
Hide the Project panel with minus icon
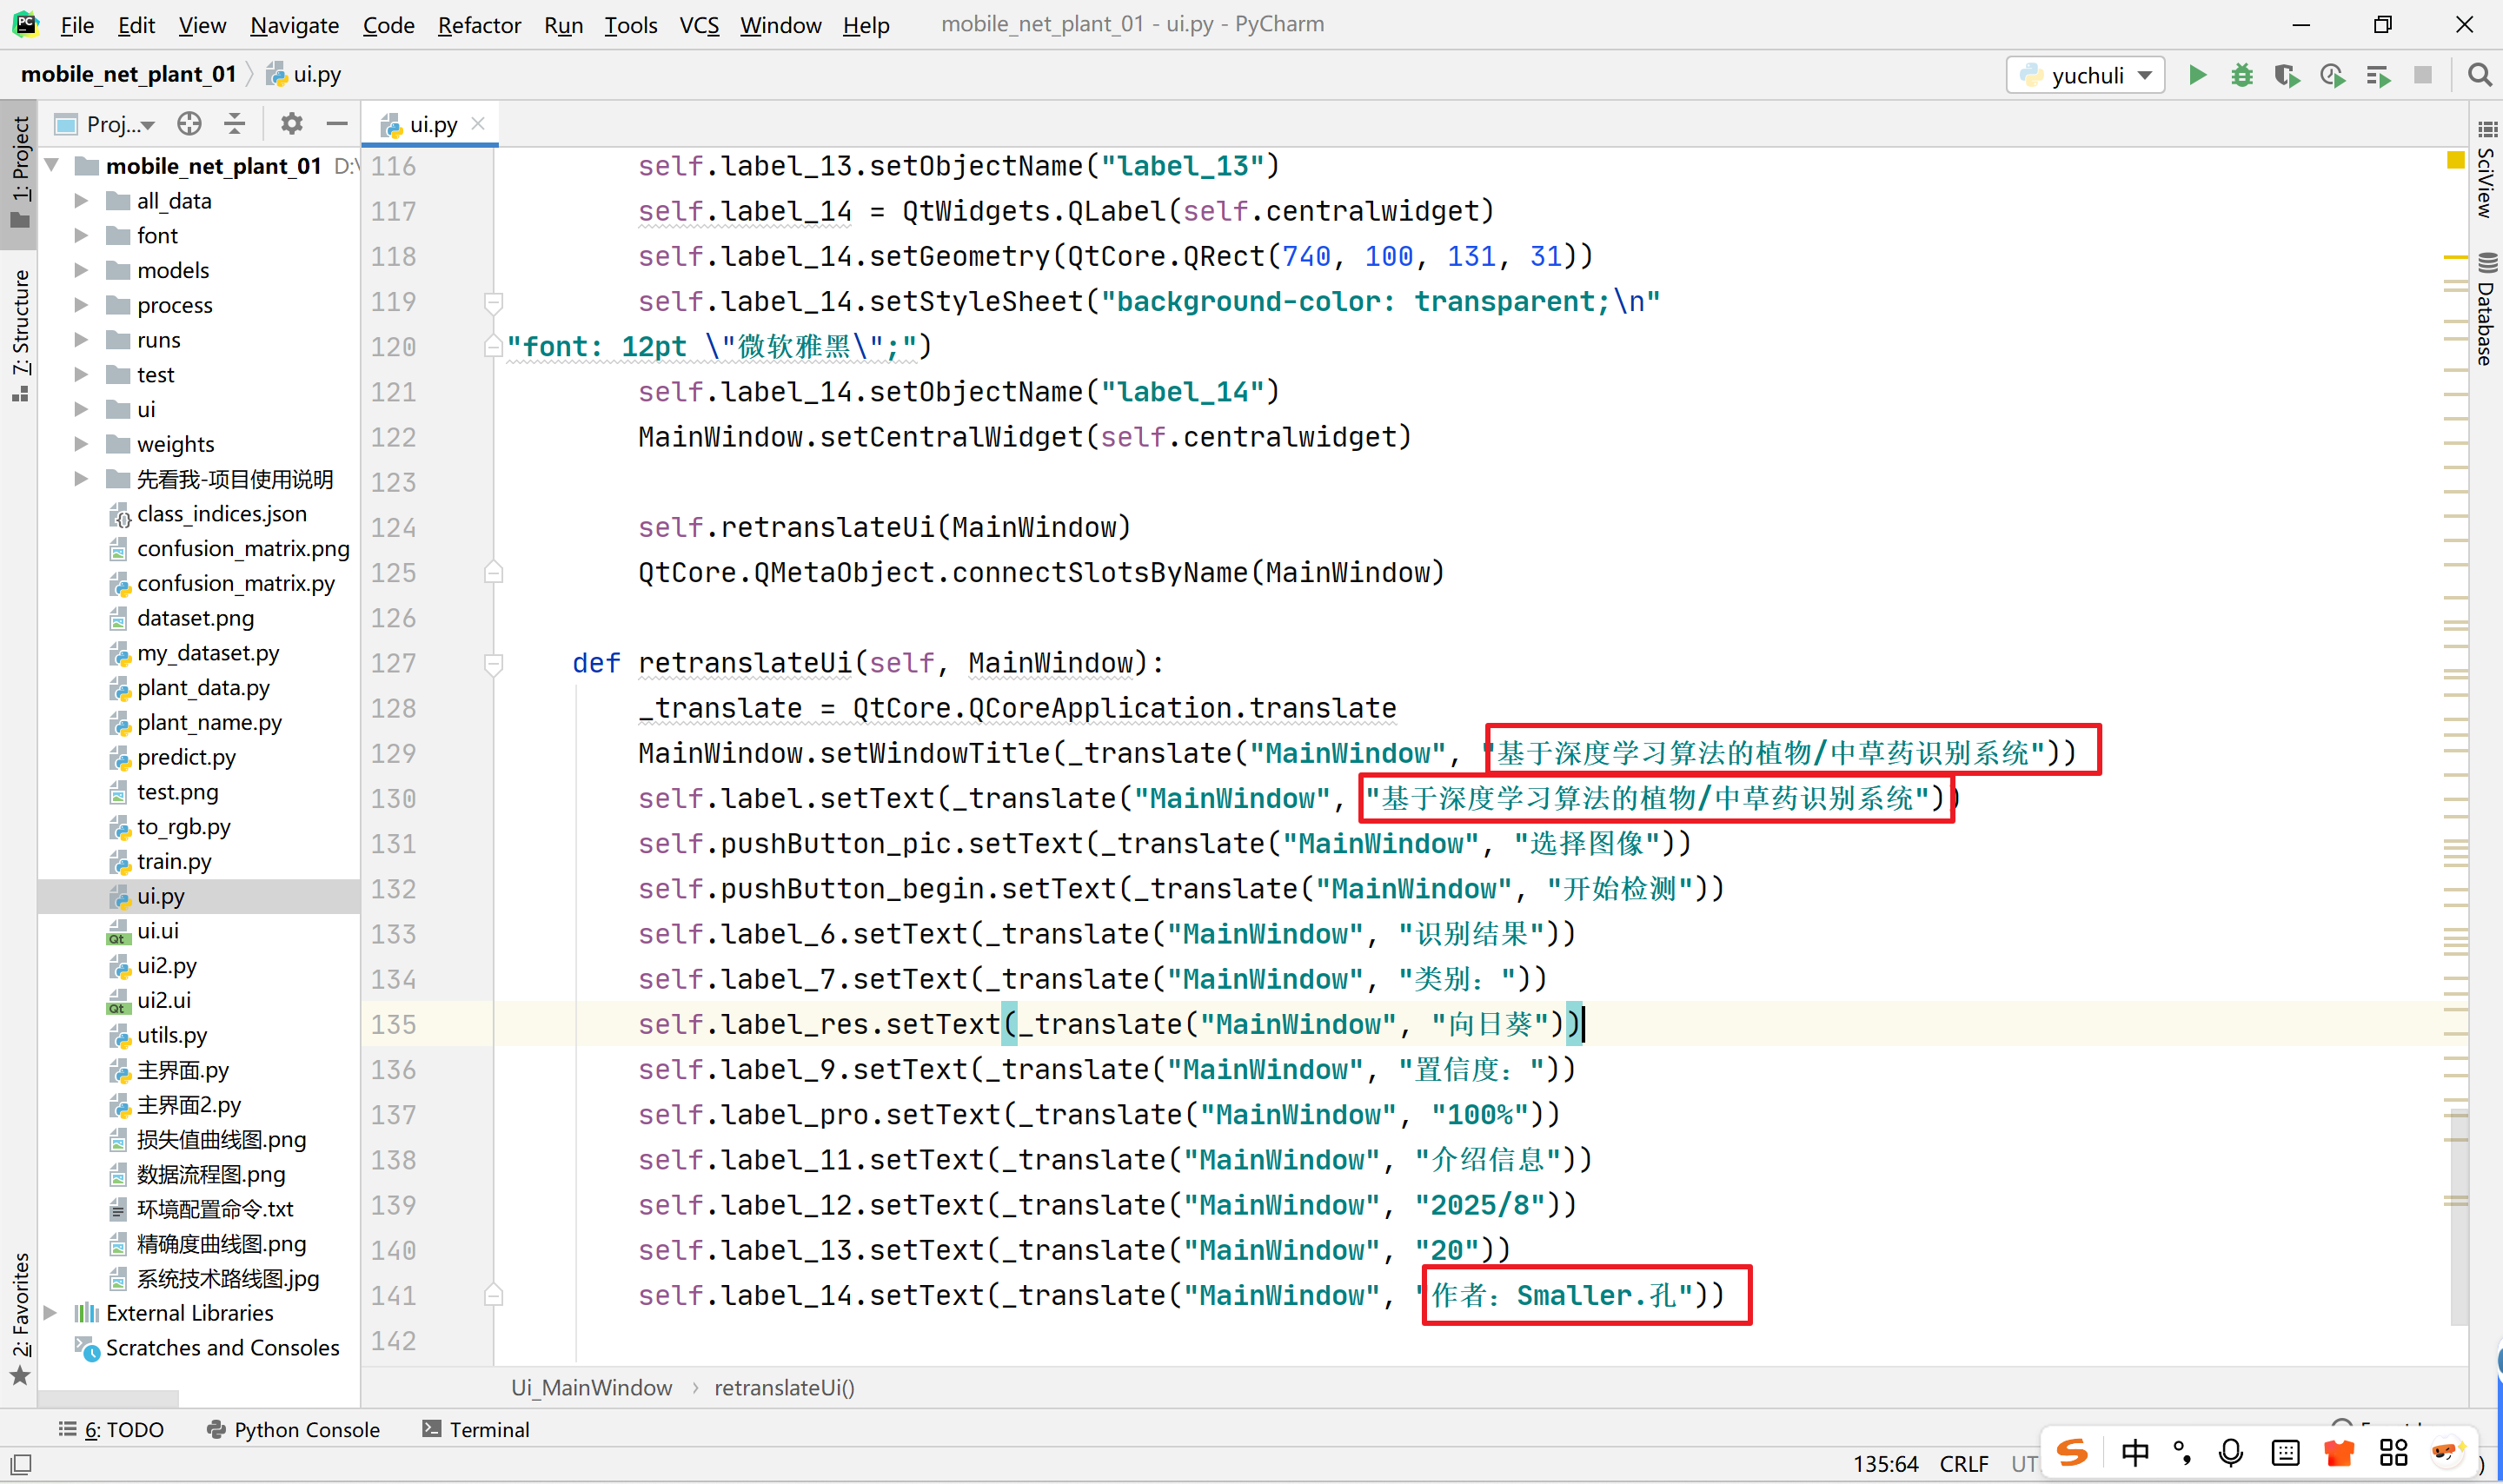pos(337,123)
